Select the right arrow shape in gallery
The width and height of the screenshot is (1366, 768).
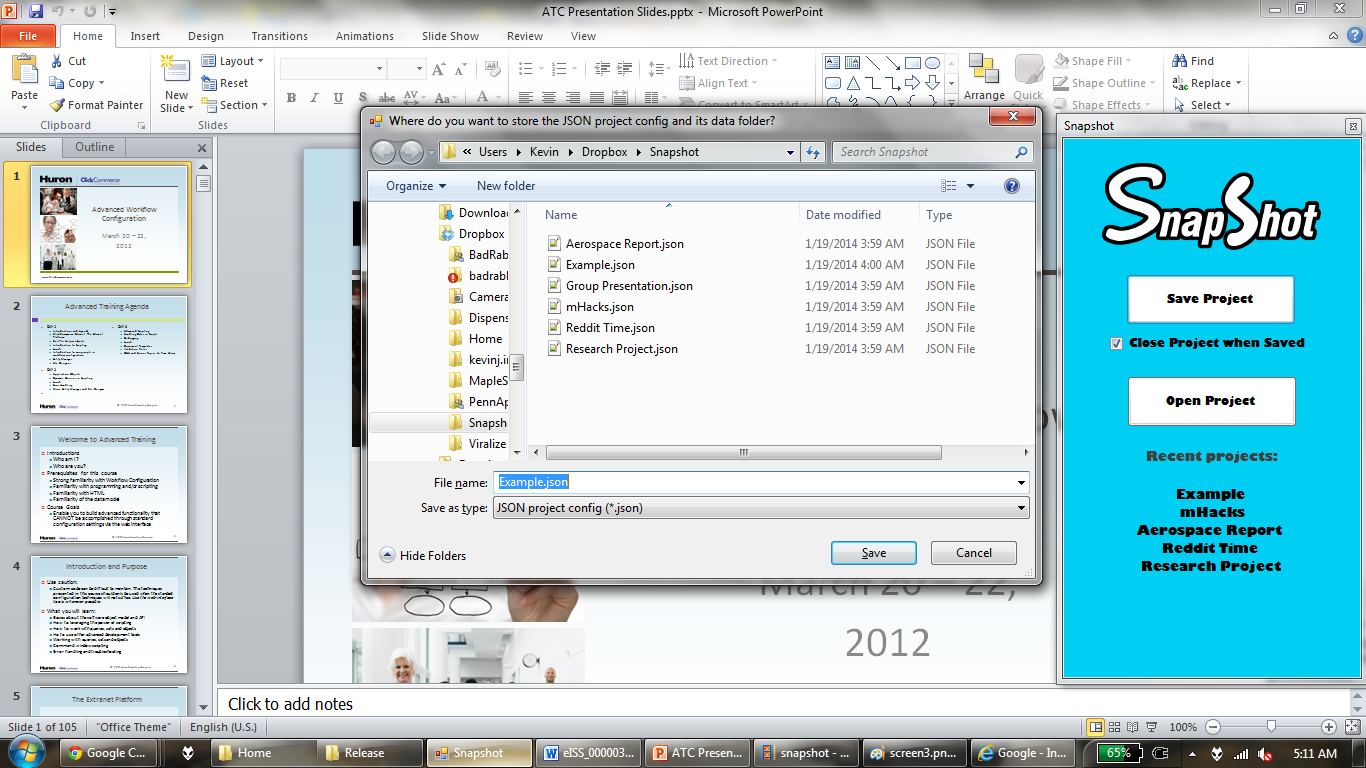pos(911,82)
